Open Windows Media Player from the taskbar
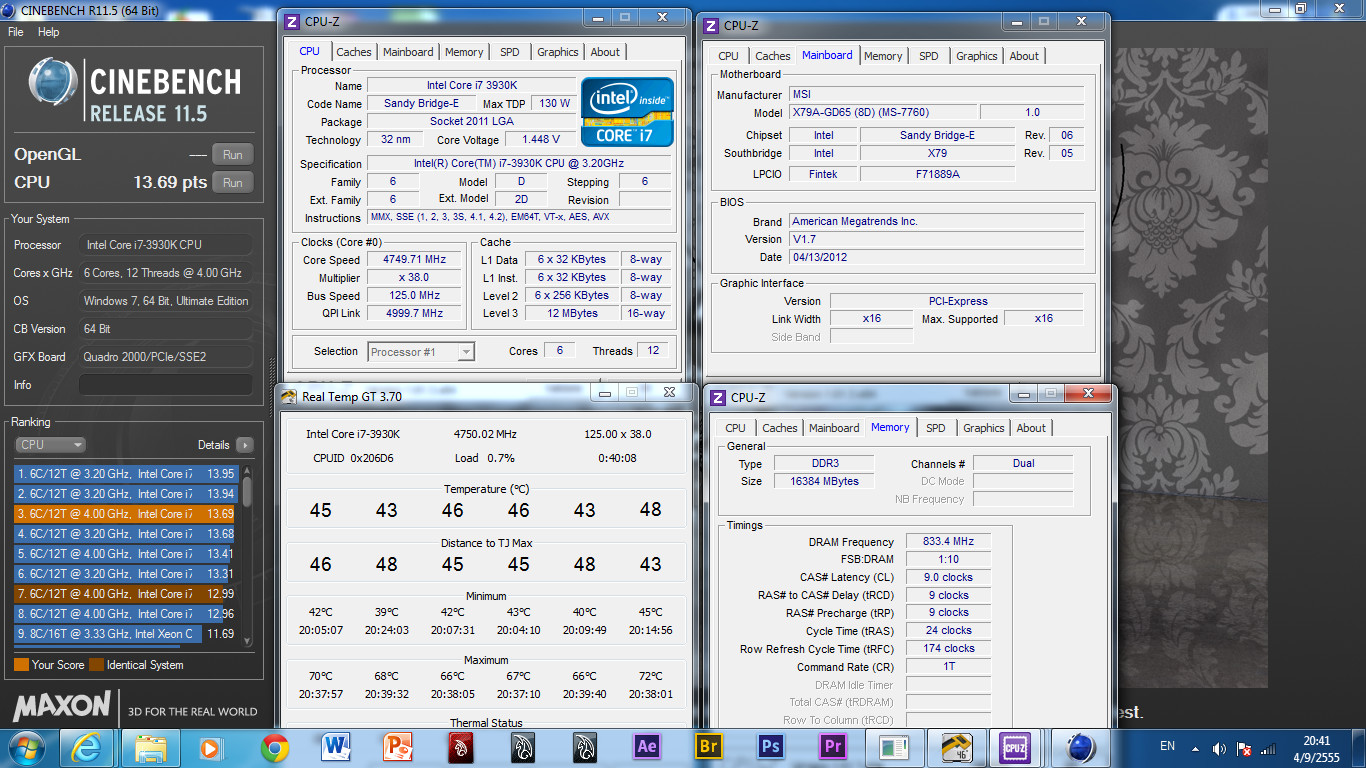The height and width of the screenshot is (768, 1366). (210, 747)
